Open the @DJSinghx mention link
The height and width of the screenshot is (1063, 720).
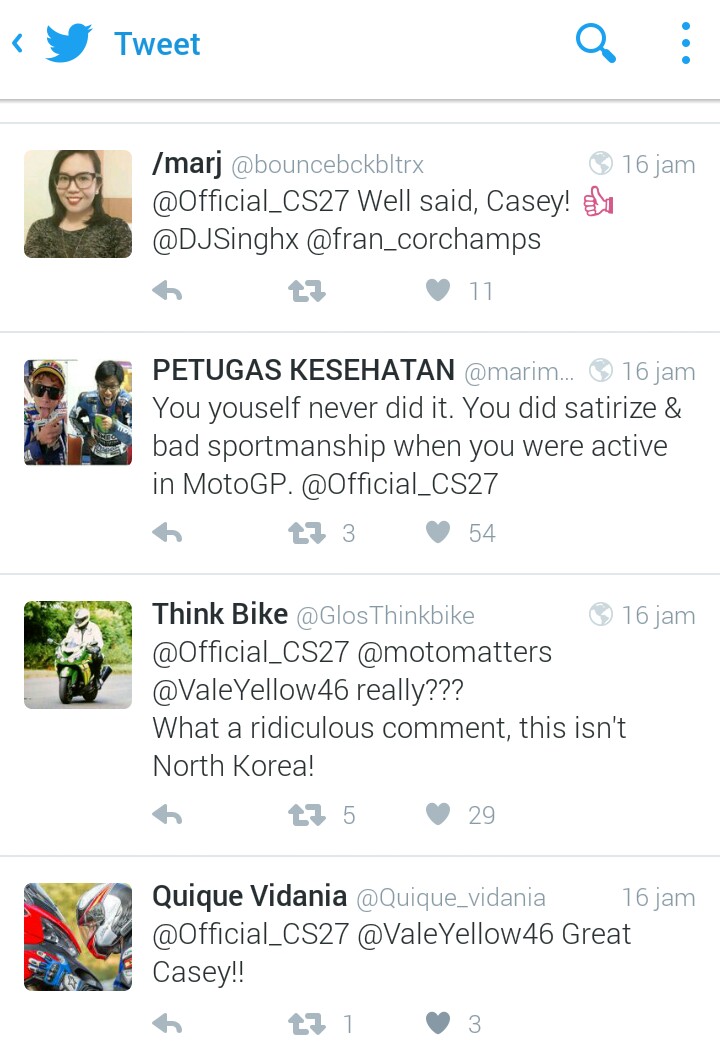tap(222, 240)
